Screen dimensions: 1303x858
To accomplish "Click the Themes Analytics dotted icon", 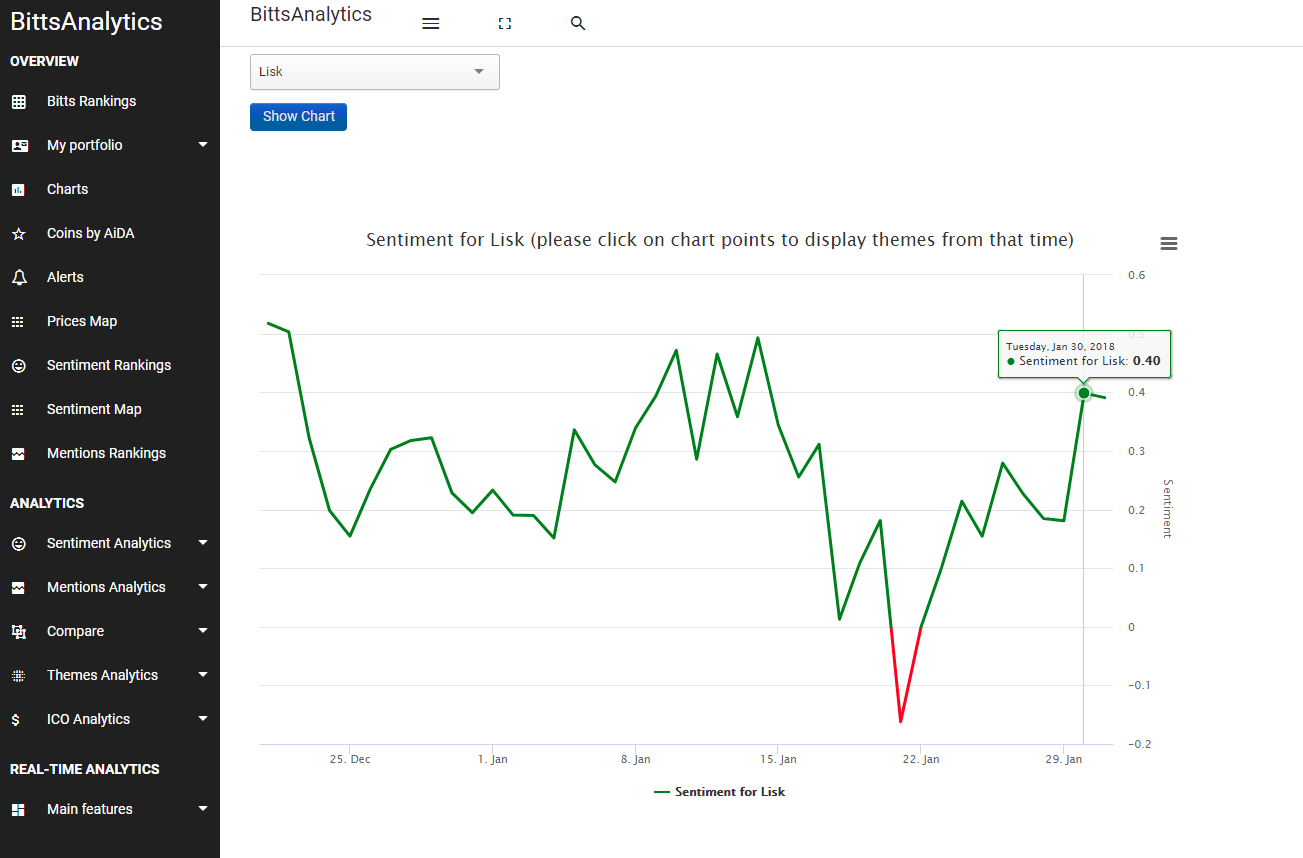I will 18,676.
